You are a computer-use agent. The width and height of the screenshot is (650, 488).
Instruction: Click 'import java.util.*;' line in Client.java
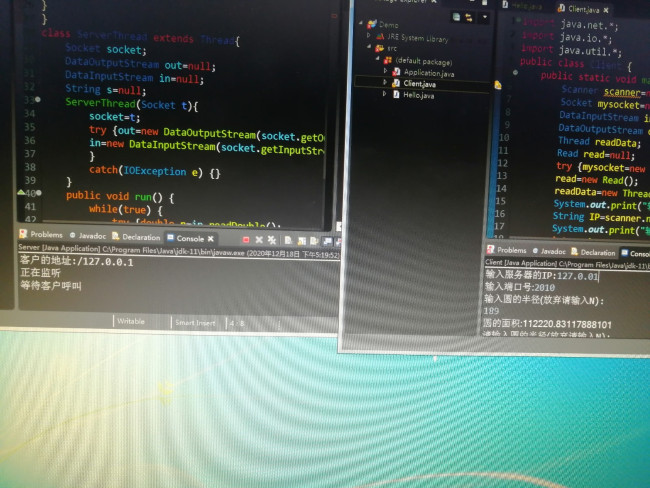571,51
